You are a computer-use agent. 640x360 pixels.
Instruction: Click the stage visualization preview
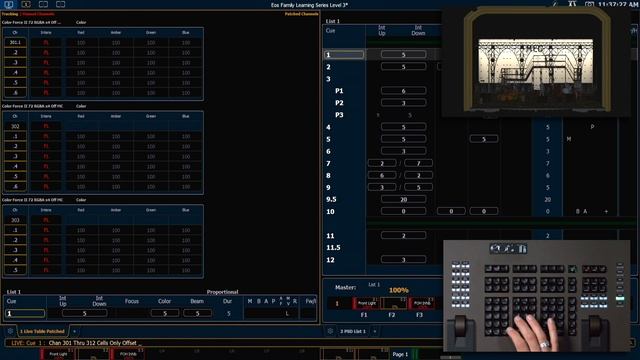(x=536, y=61)
